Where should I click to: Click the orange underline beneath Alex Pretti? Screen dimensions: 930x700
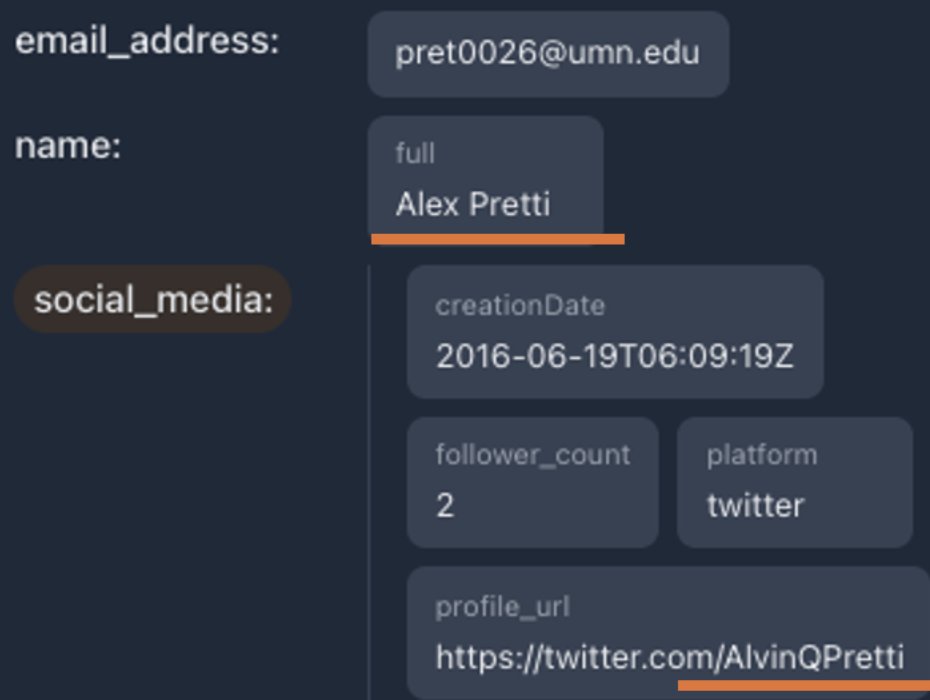coord(497,239)
